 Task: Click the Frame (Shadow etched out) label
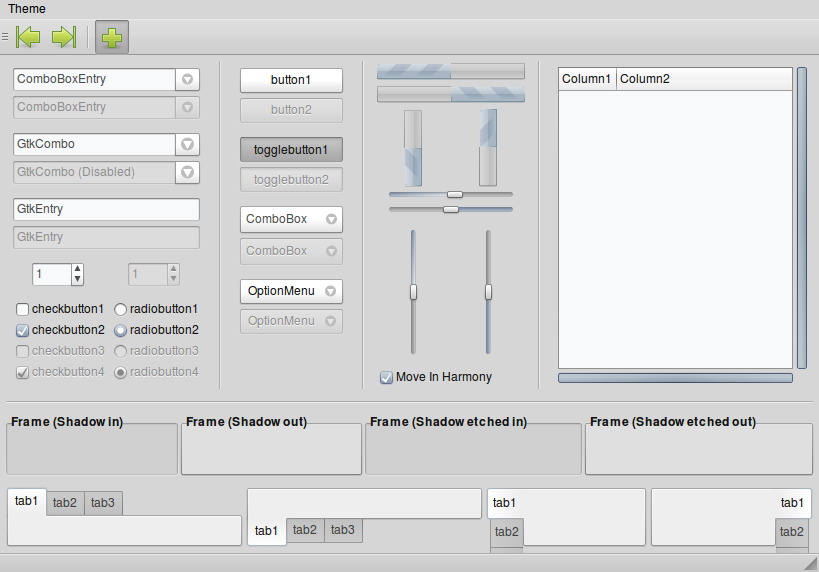673,422
